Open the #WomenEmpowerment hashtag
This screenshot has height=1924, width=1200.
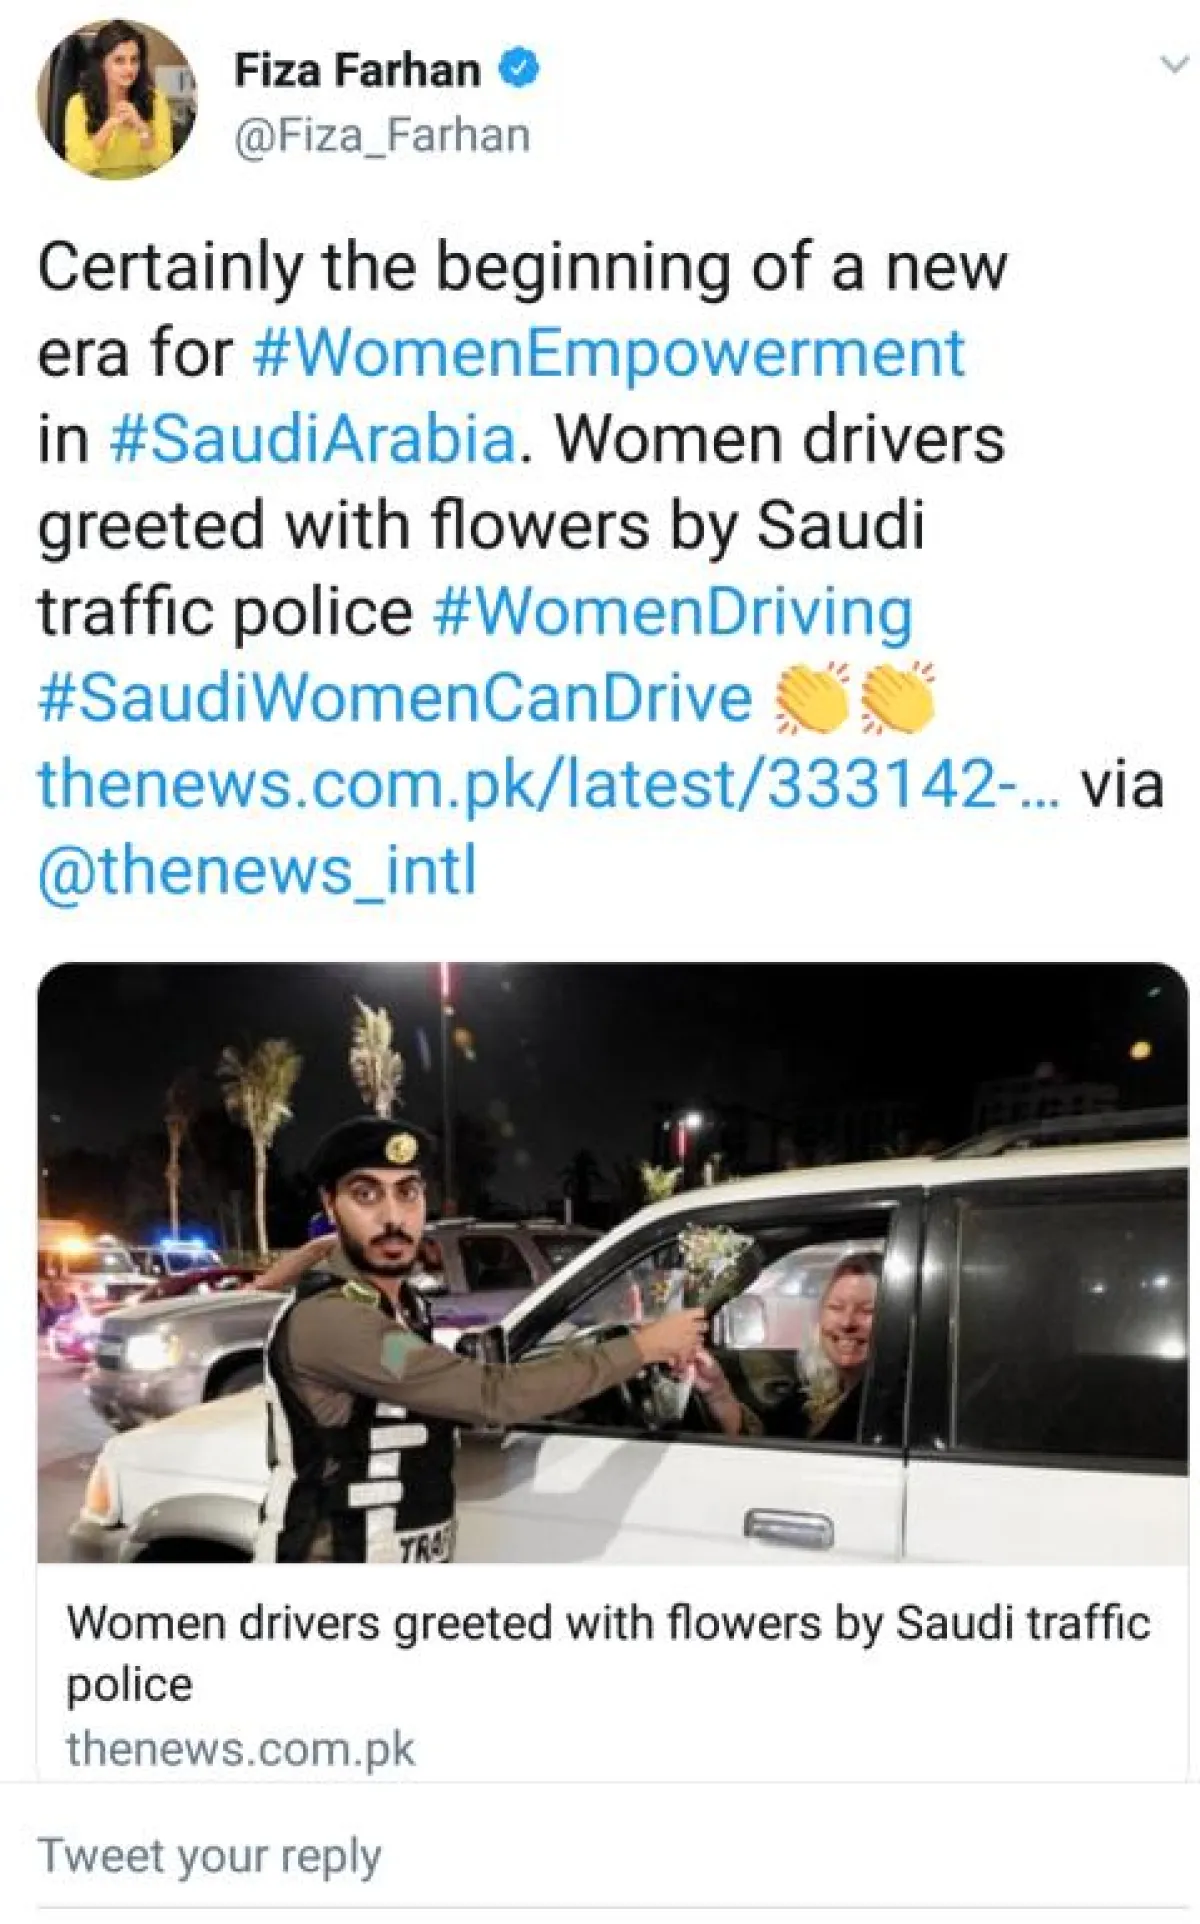tap(609, 354)
